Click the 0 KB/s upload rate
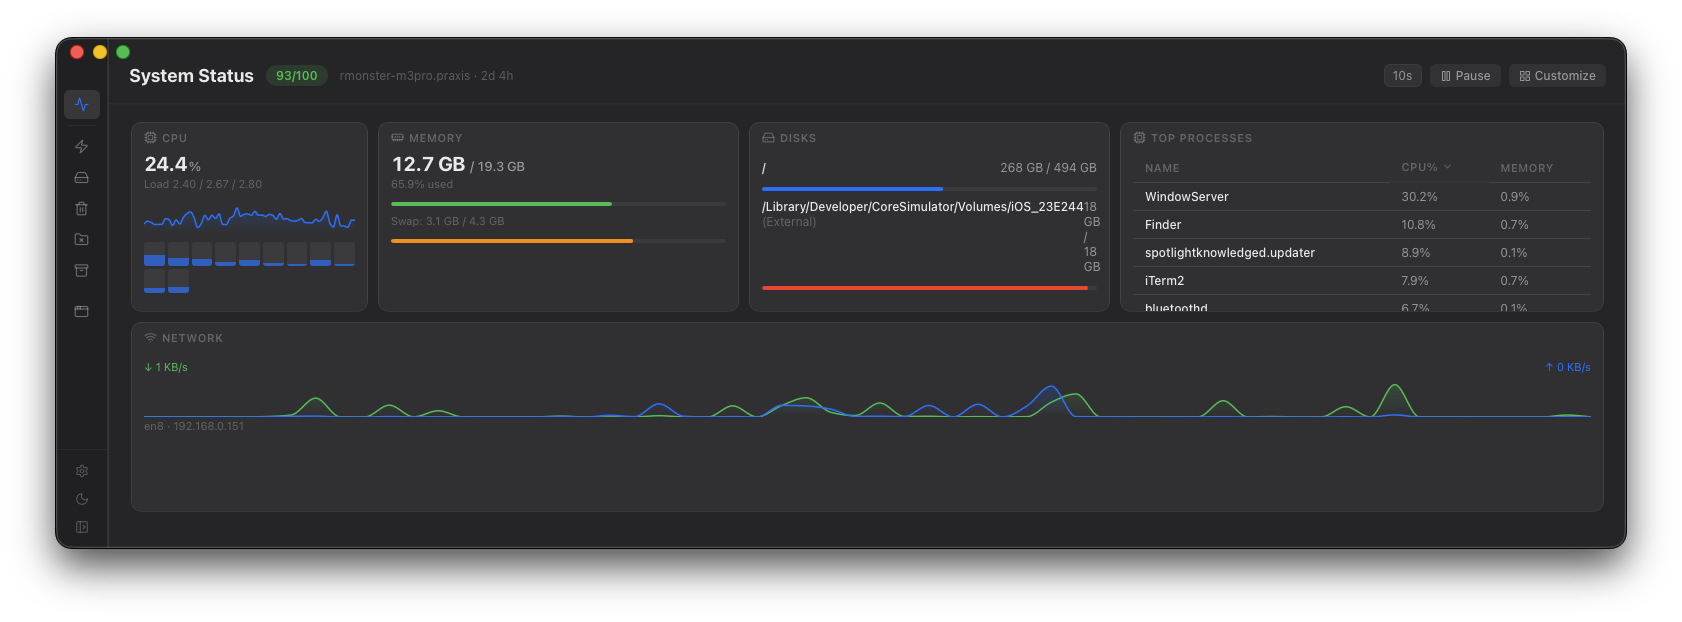Viewport: 1682px width, 622px height. tap(1568, 367)
